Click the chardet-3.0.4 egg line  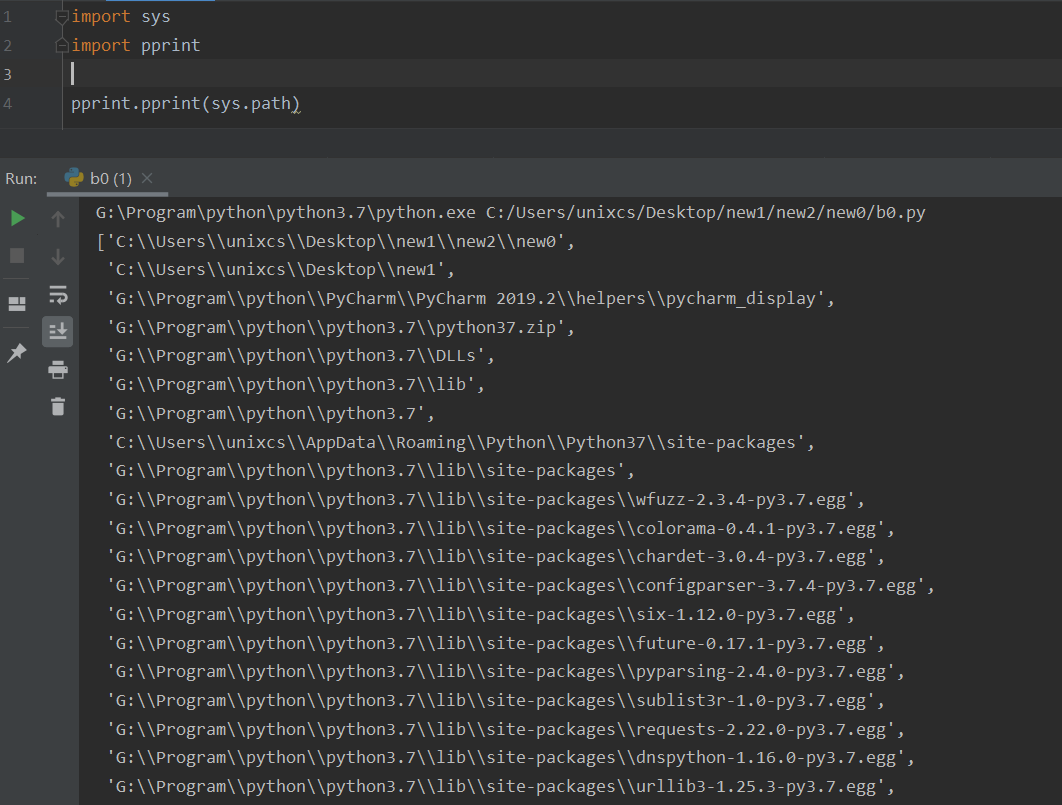pos(496,557)
